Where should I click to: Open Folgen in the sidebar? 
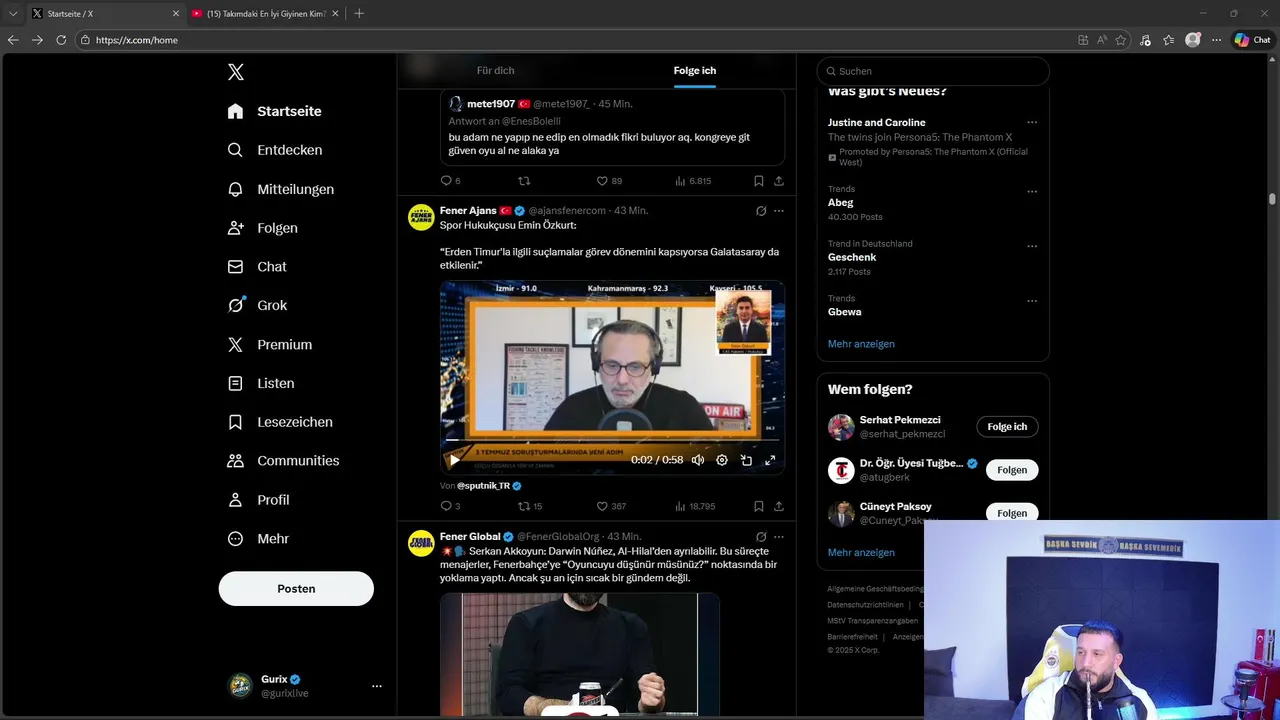[x=262, y=228]
